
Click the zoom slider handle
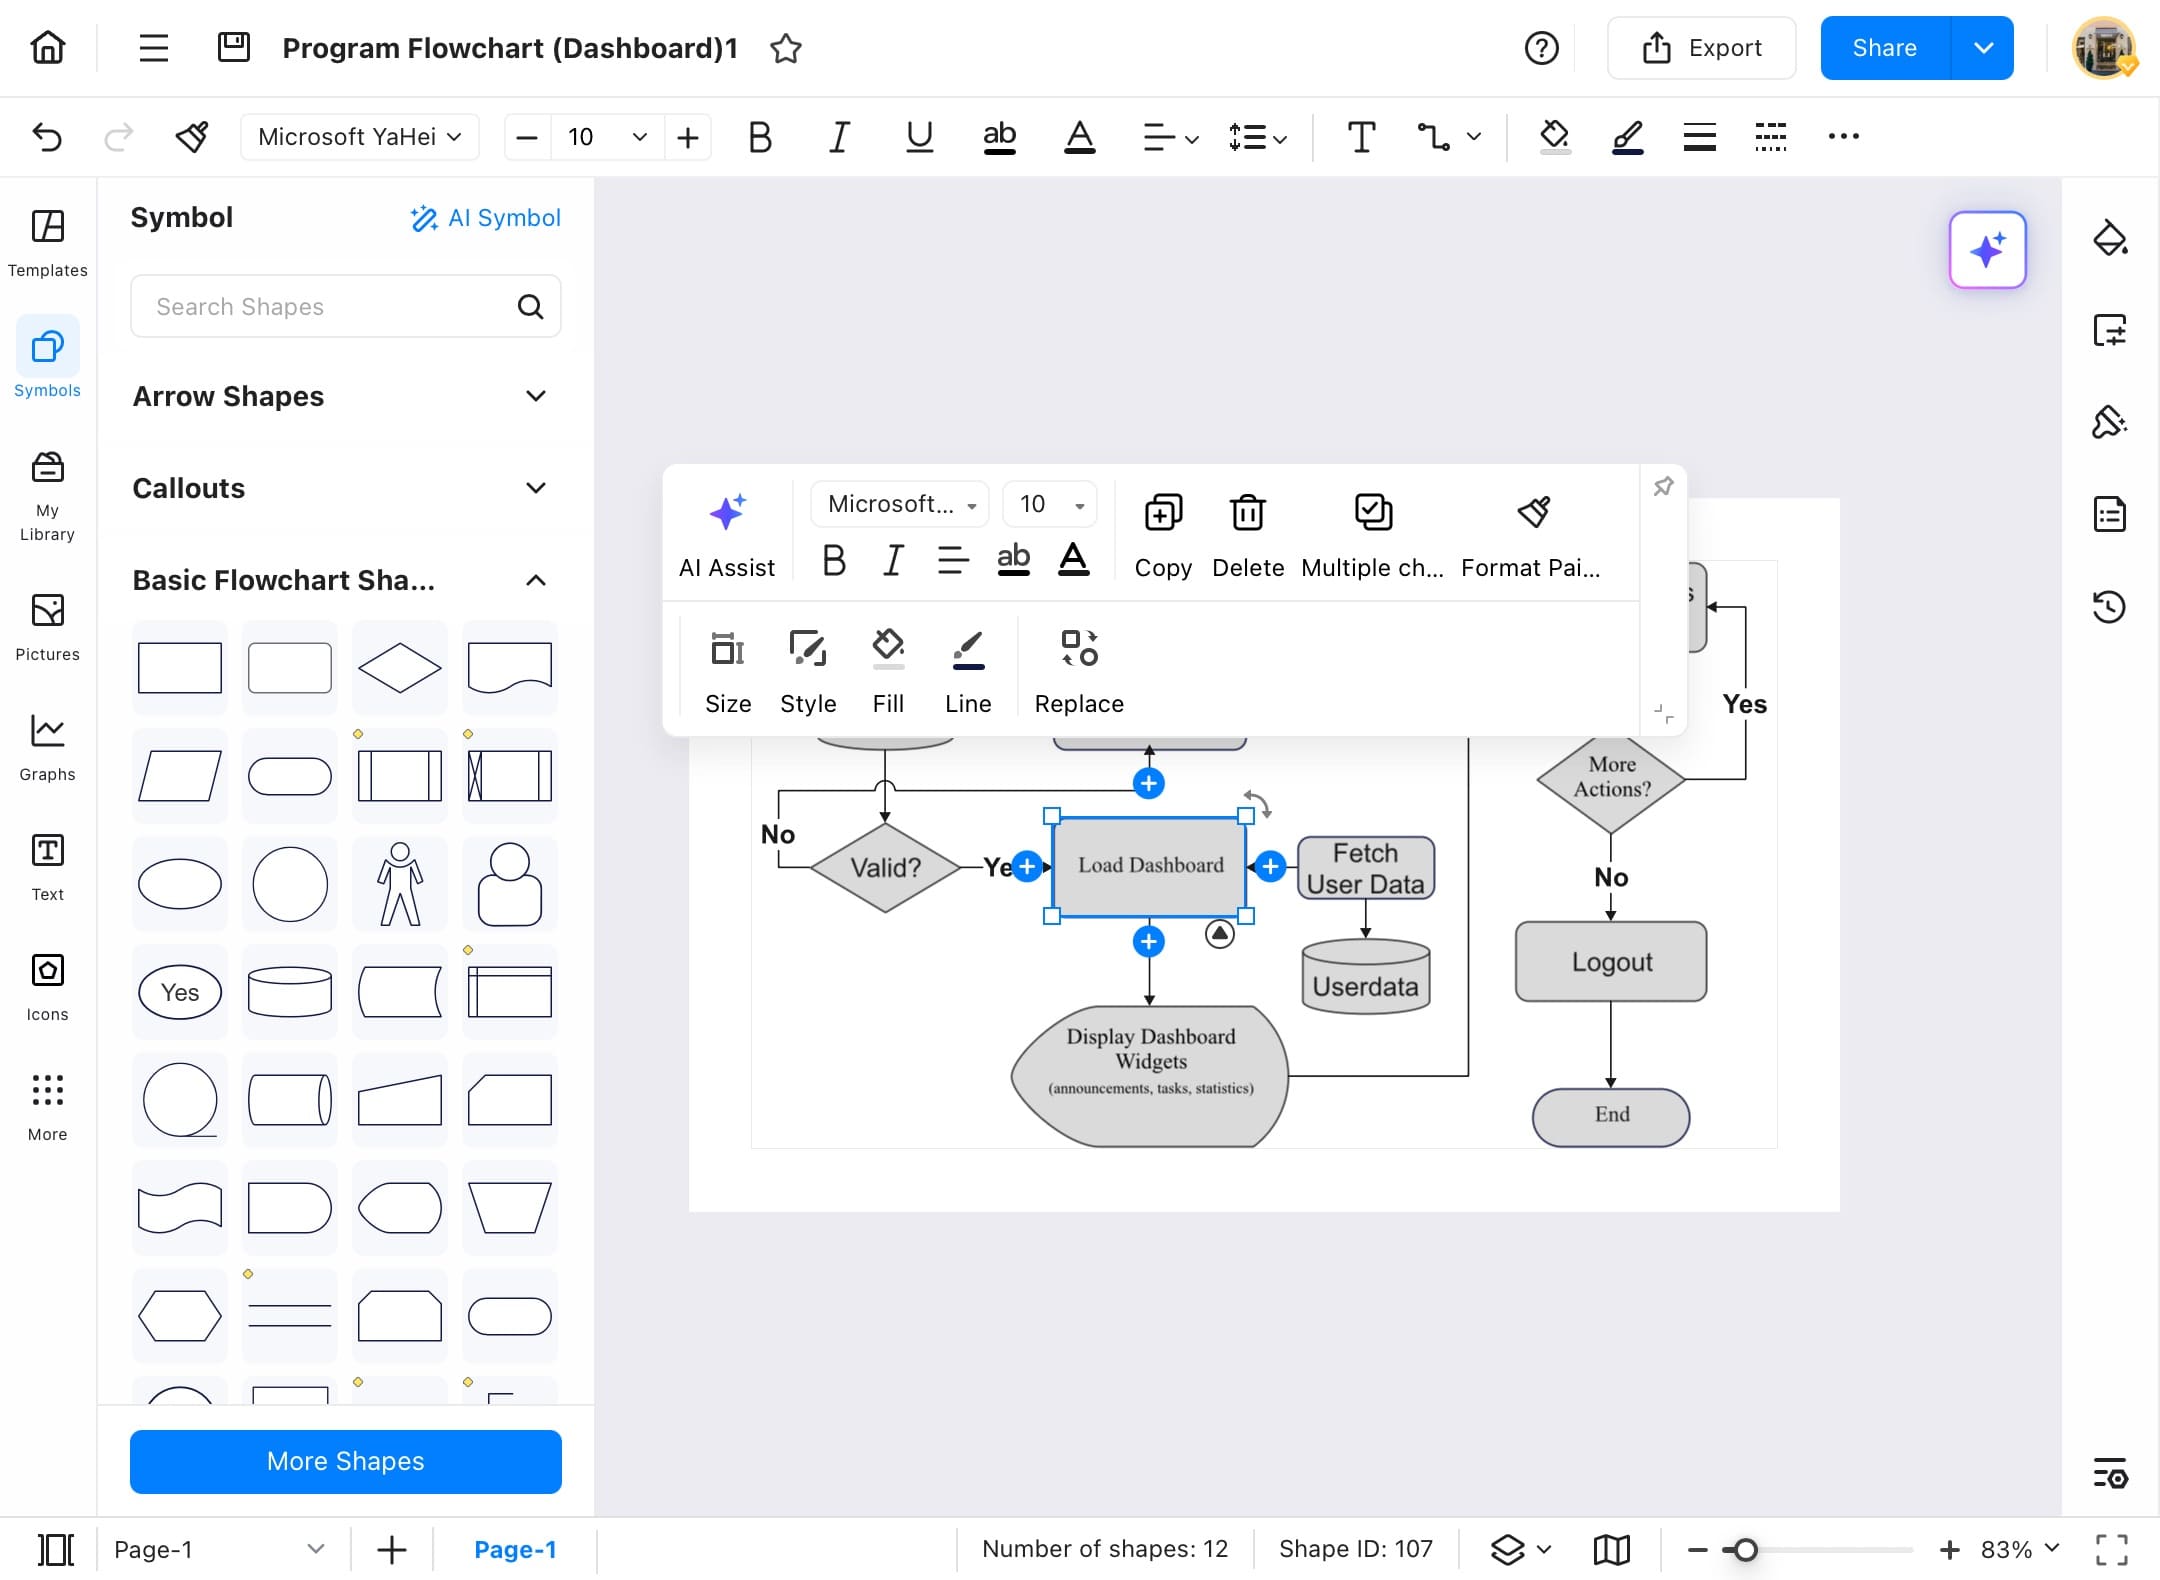click(1745, 1549)
